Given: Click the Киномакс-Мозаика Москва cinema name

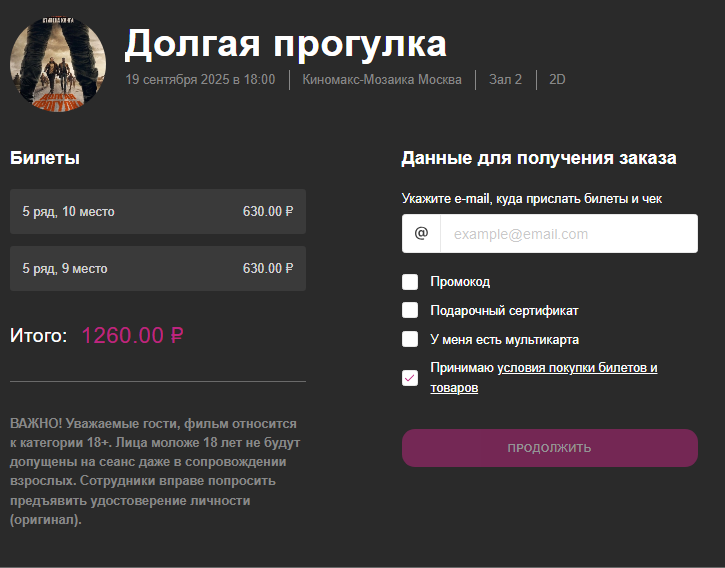Looking at the screenshot, I should [x=382, y=79].
